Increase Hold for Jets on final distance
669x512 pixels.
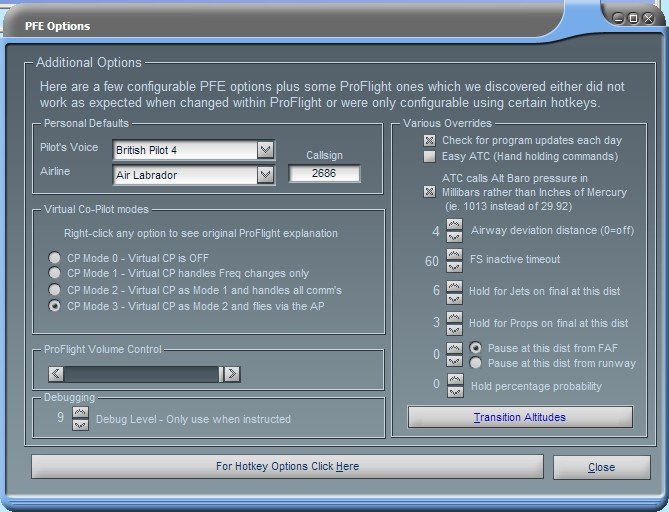coord(454,286)
